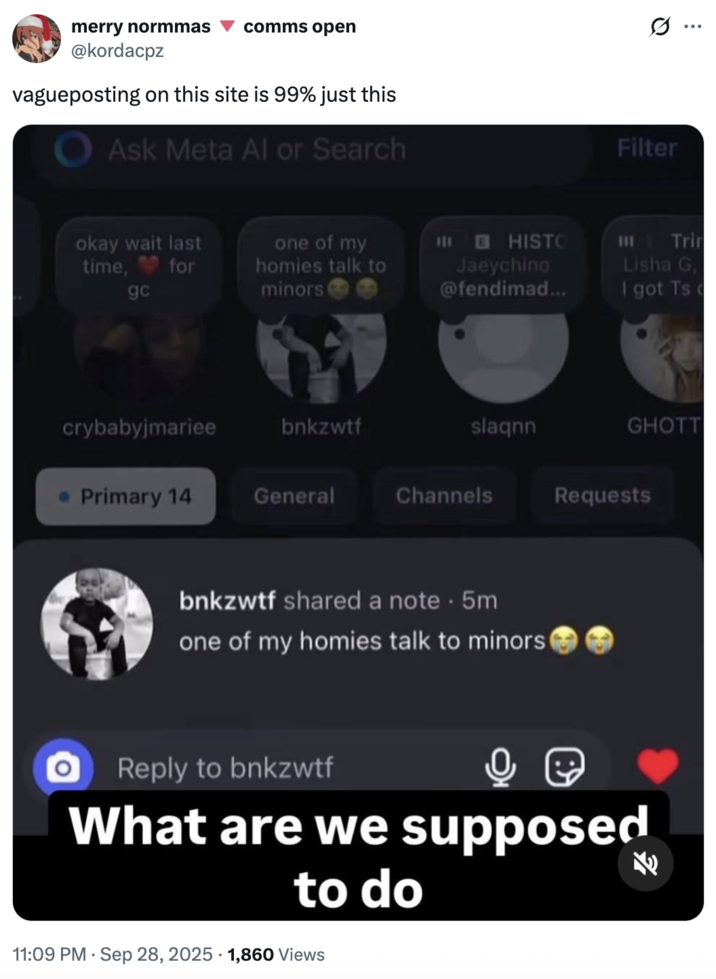Open the tweet's three-dot more menu
The width and height of the screenshot is (716, 979).
coord(692,27)
